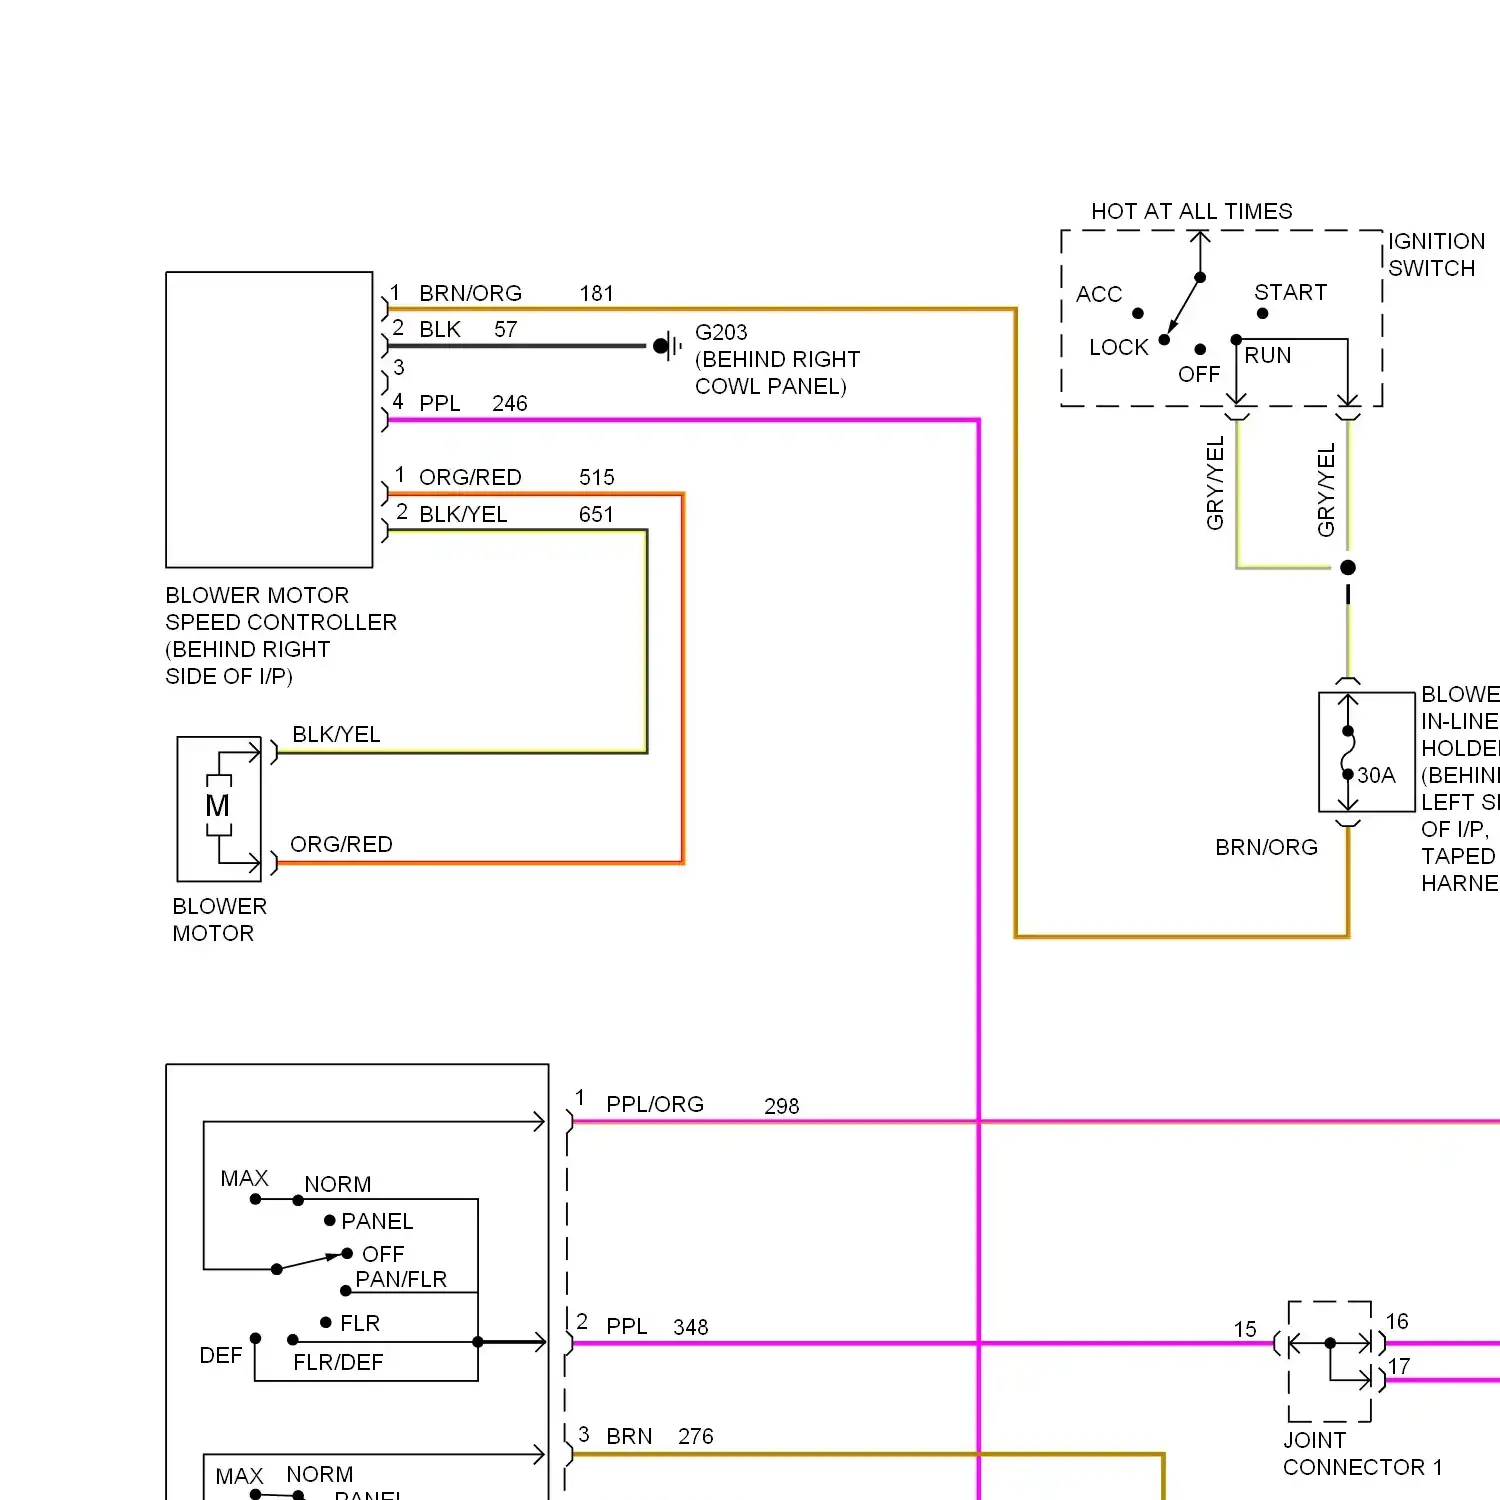Click the fuse symbol inside the in-line holder
Screen dimensions: 1500x1500
pos(1348,751)
